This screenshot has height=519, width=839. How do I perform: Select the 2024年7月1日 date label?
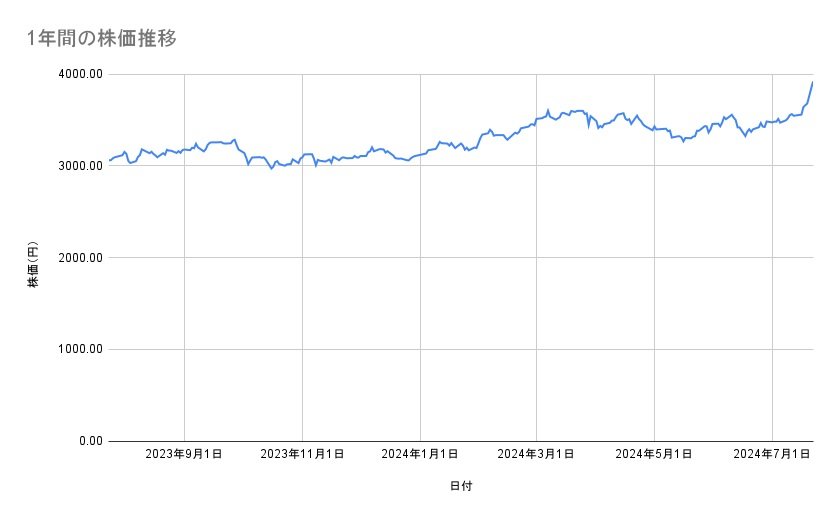tap(771, 455)
